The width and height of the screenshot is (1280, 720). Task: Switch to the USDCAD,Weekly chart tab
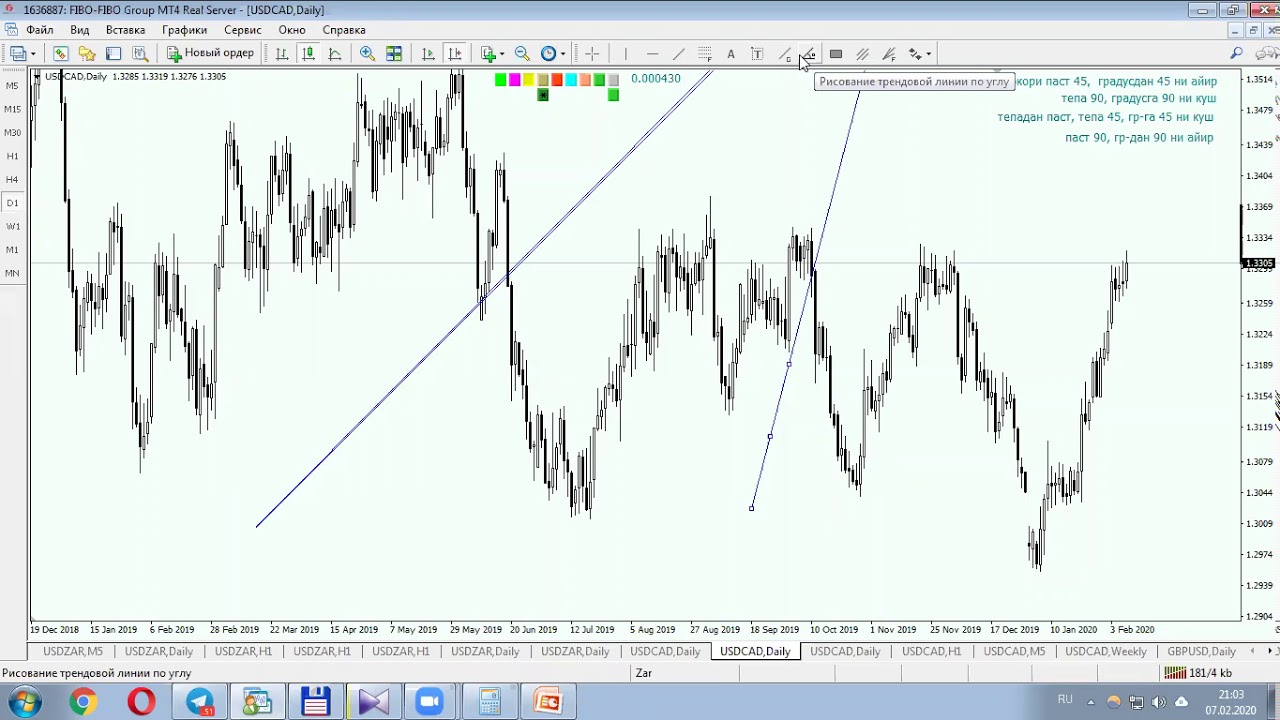tap(1106, 651)
